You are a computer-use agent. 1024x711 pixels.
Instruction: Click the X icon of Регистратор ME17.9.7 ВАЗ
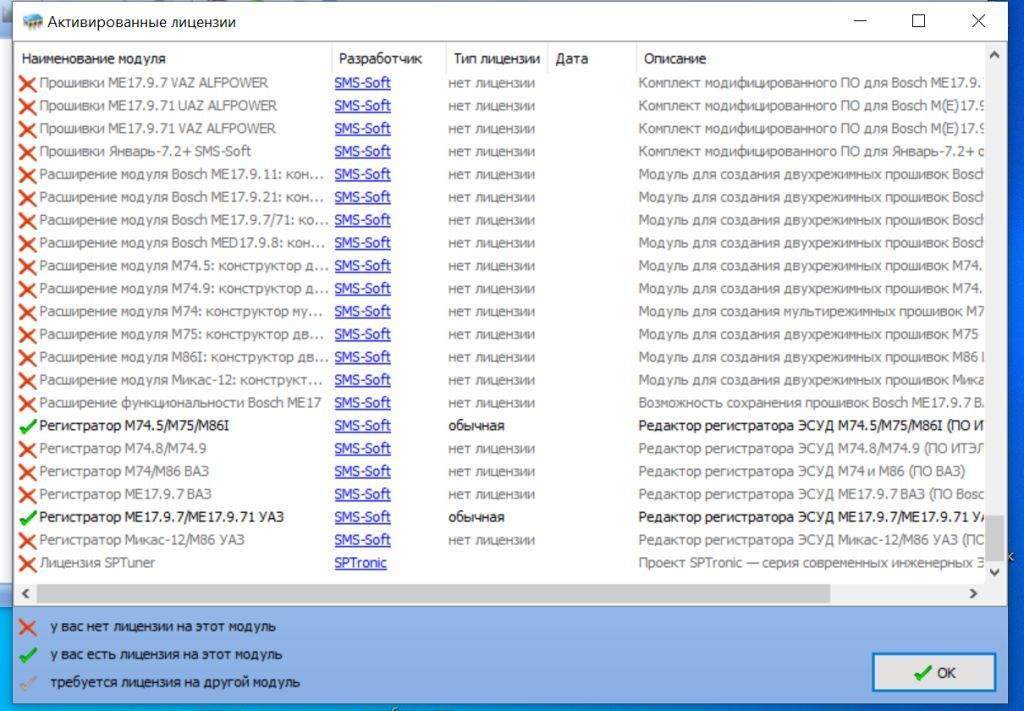click(x=27, y=495)
